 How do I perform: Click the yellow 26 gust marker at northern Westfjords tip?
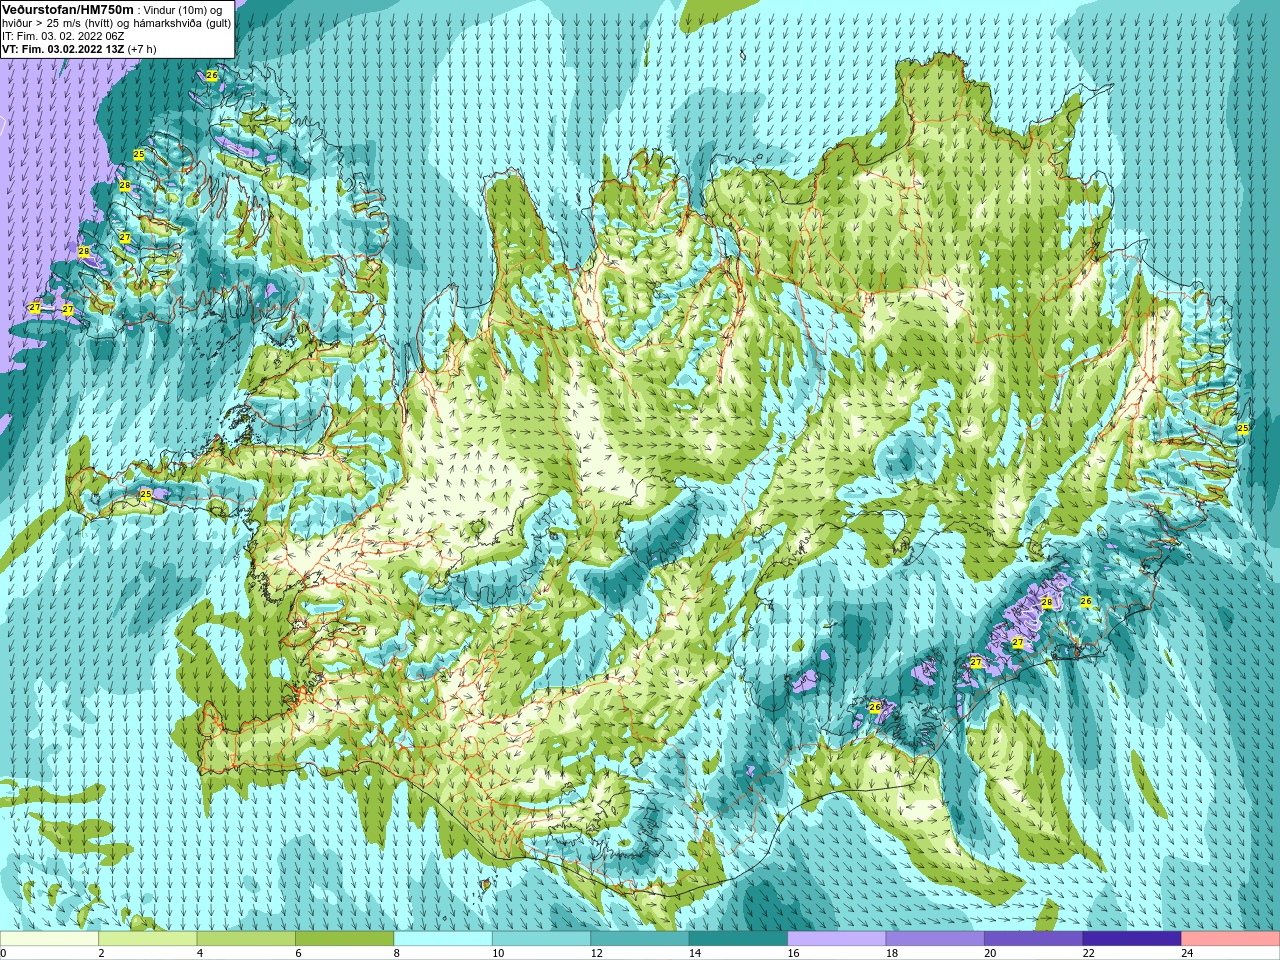[212, 75]
